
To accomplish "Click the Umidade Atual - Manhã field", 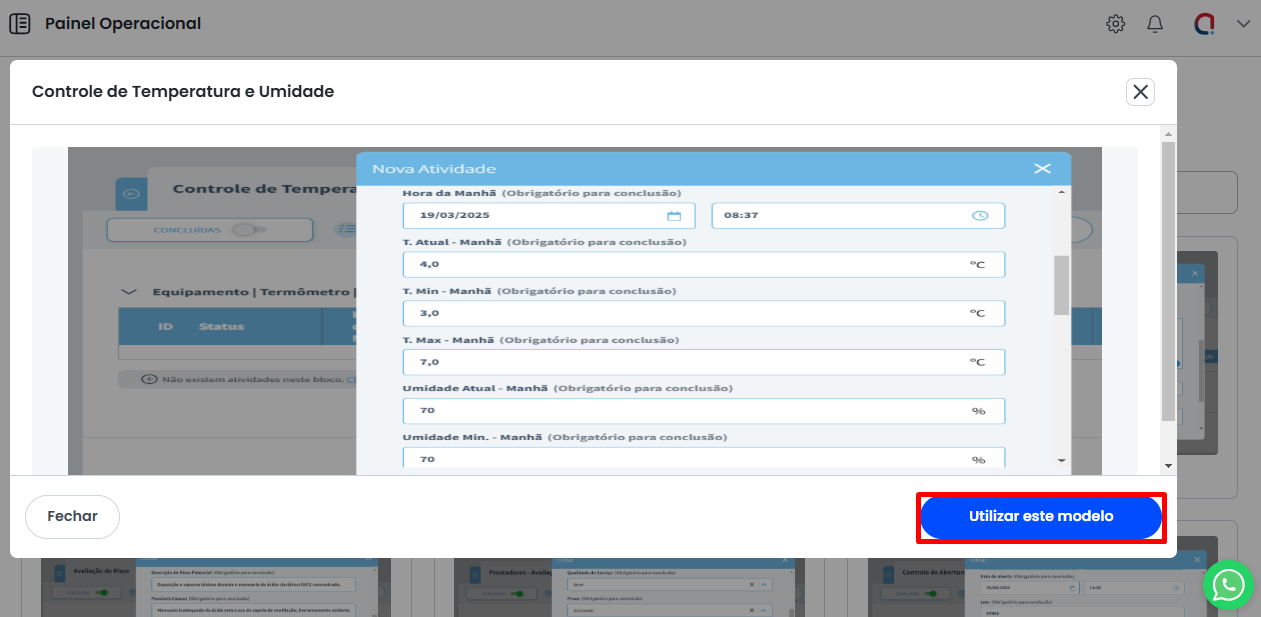I will tap(680, 411).
